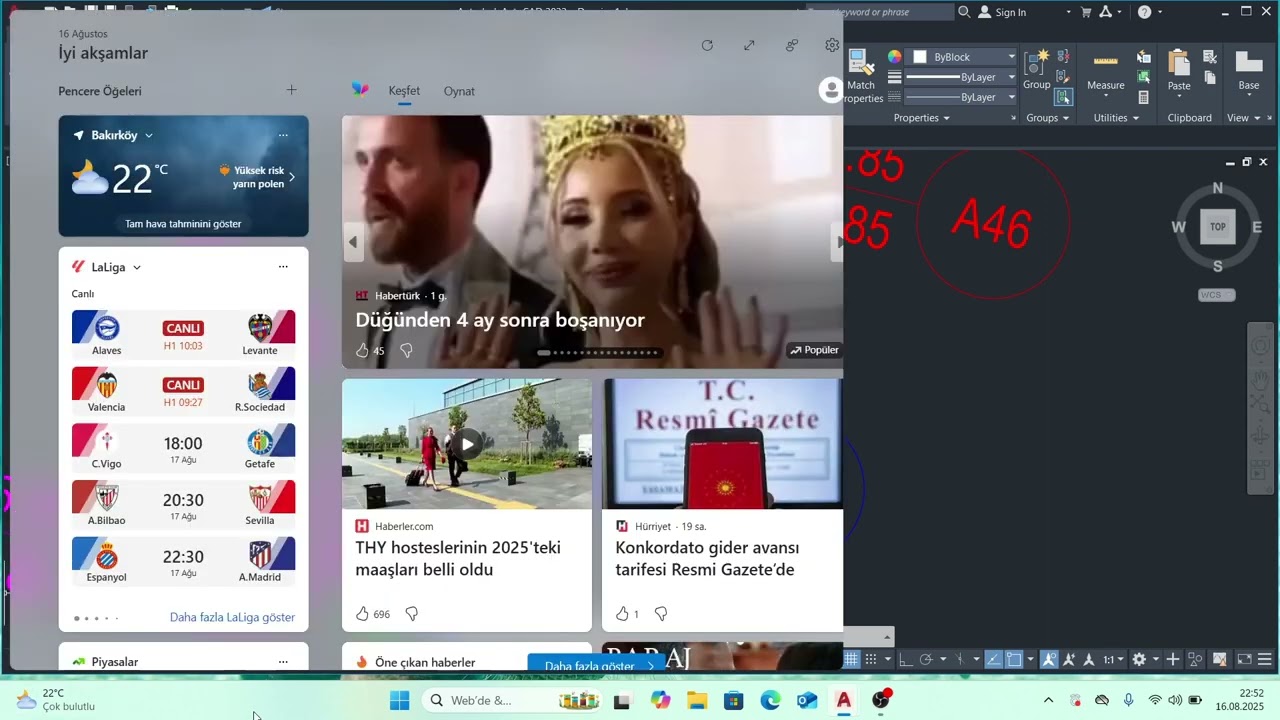Click the widgets profile avatar
Image resolution: width=1280 pixels, height=720 pixels.
click(x=830, y=90)
